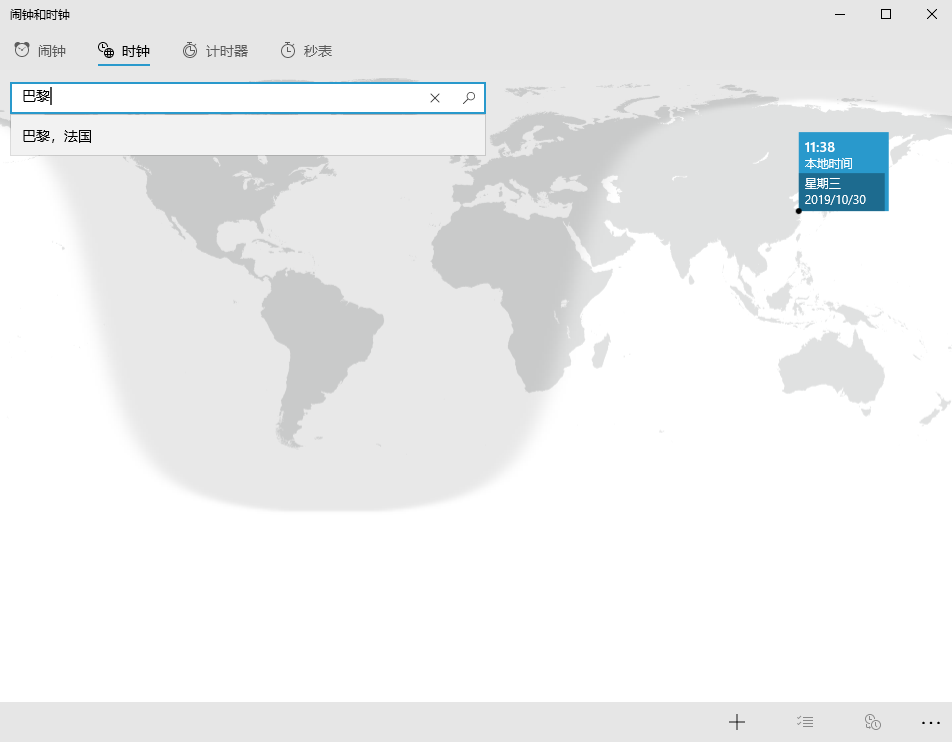Click the stopwatch icon in tab bar
The height and width of the screenshot is (742, 952).
tap(288, 50)
